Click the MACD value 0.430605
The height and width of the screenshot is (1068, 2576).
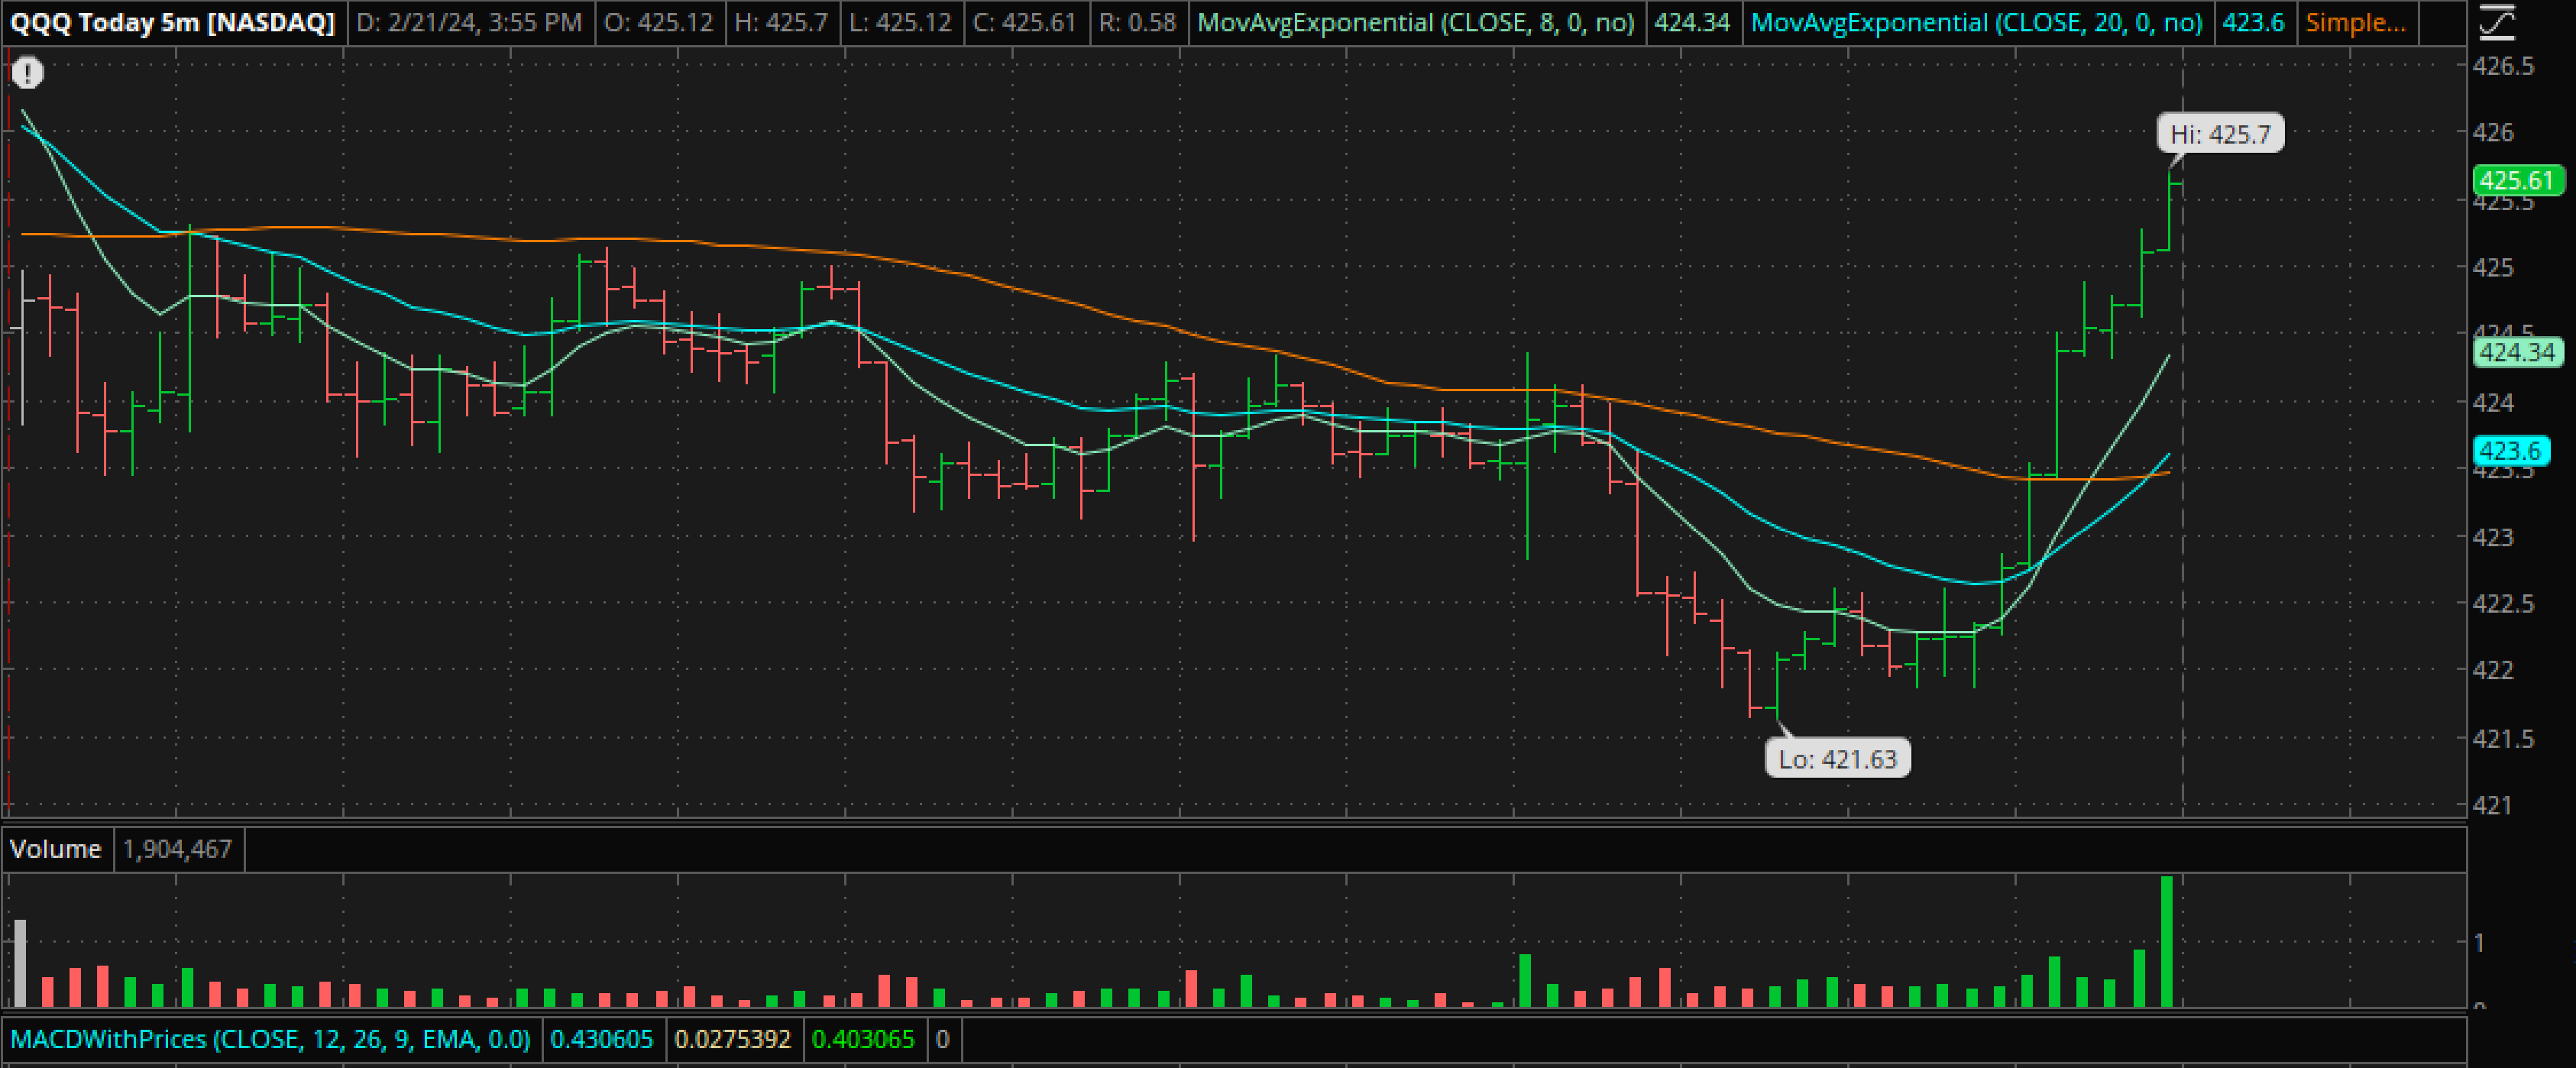pos(601,1039)
